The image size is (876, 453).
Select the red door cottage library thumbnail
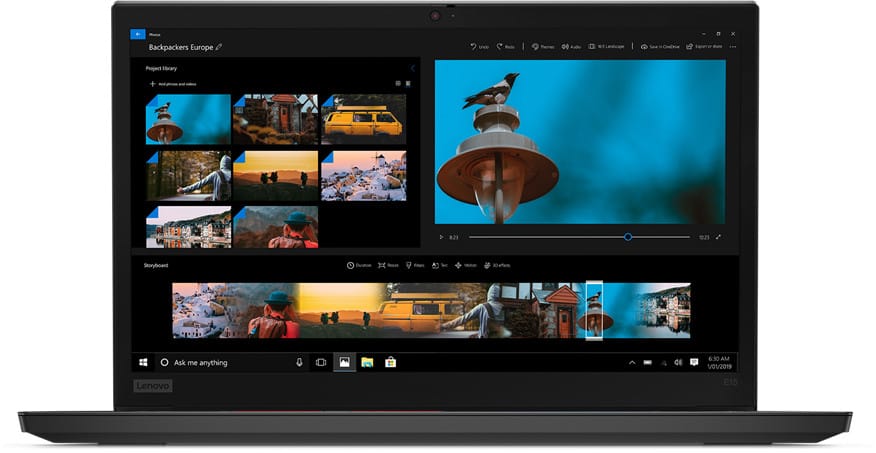(275, 120)
